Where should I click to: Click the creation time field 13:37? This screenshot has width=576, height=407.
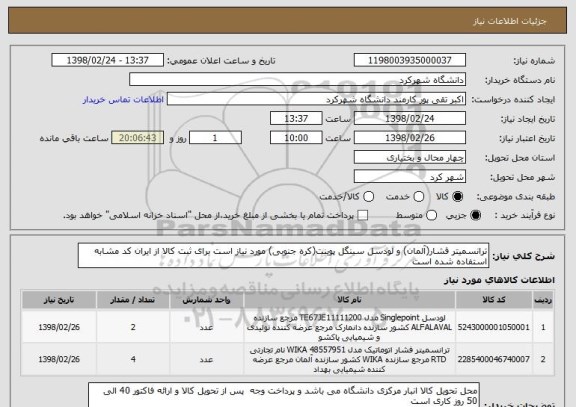coord(296,119)
